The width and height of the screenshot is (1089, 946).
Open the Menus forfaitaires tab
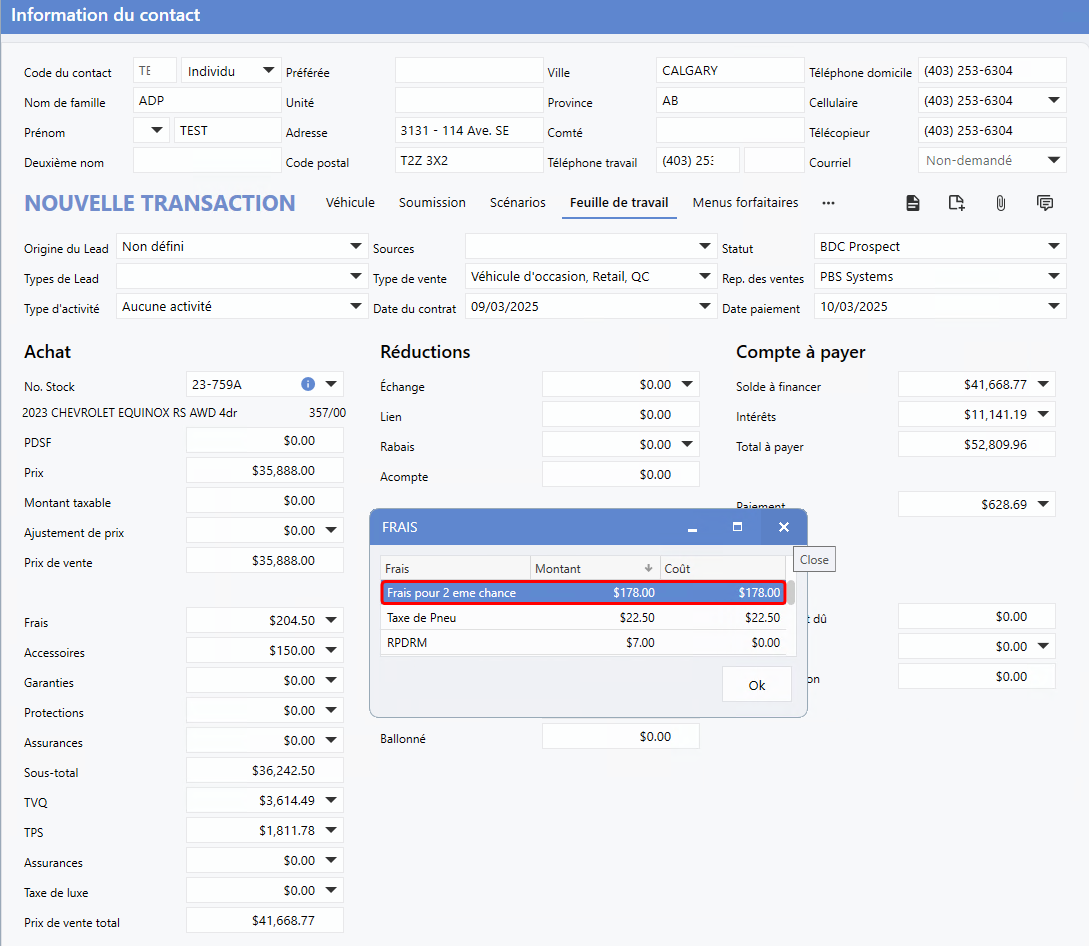pyautogui.click(x=745, y=203)
